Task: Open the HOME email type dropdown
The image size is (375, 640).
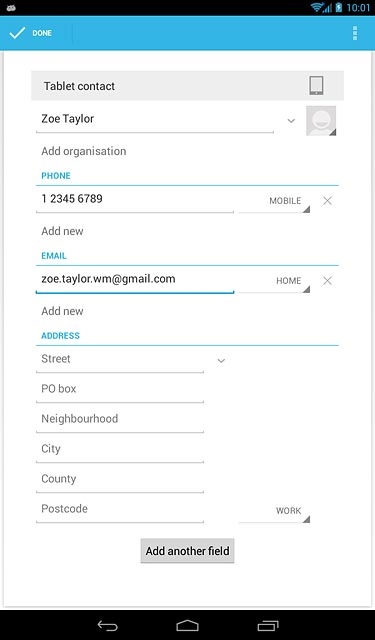Action: point(274,281)
